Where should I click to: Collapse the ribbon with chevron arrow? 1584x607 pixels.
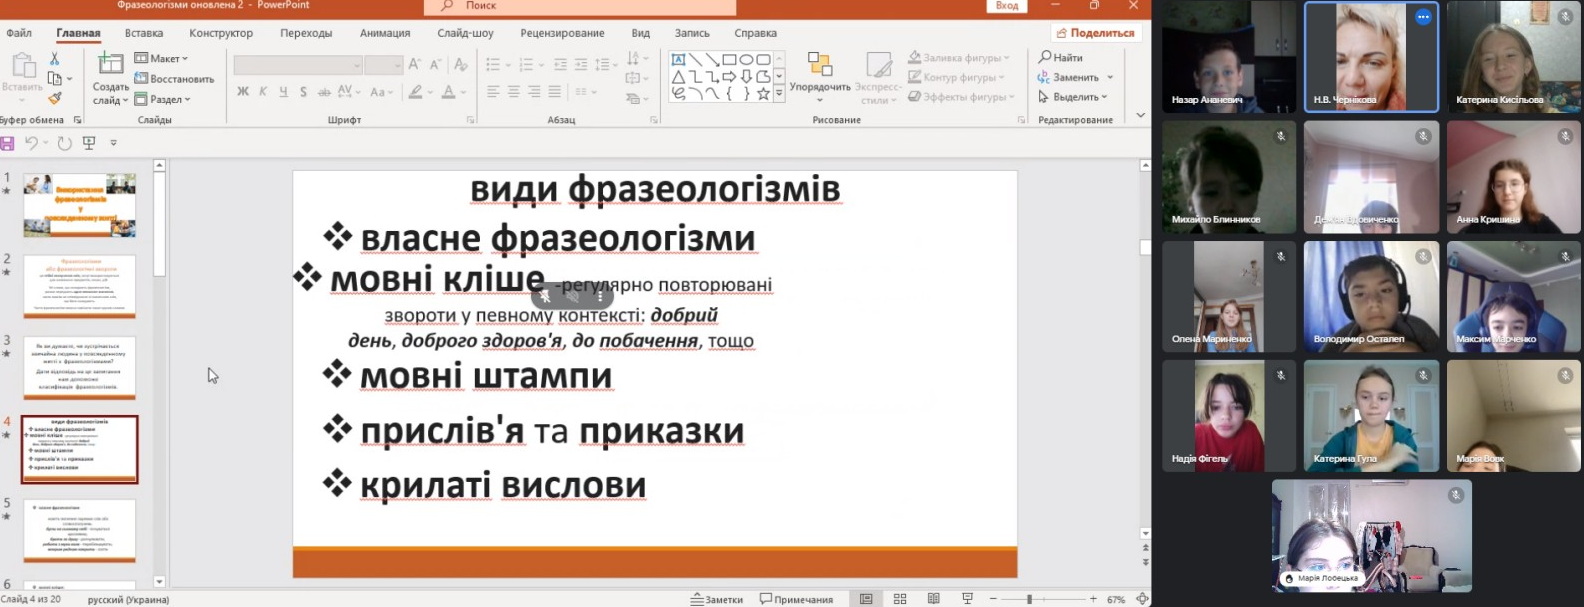point(1141,116)
